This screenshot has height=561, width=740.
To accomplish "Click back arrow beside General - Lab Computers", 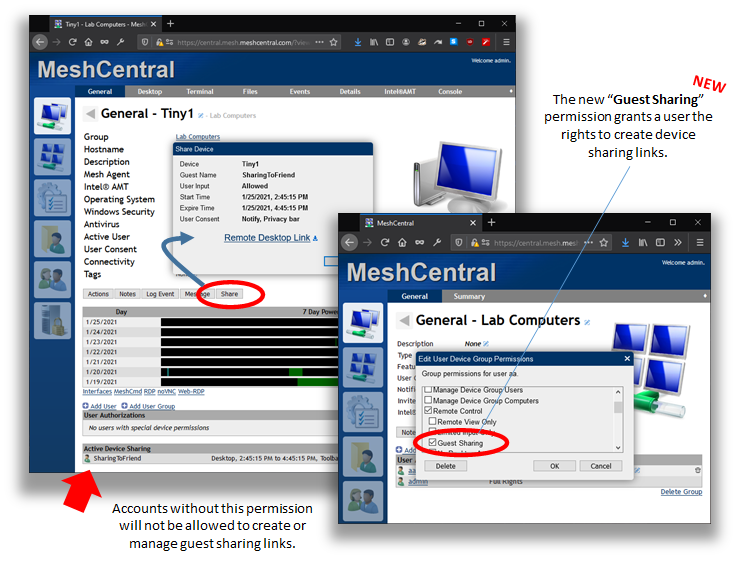I will (x=404, y=320).
